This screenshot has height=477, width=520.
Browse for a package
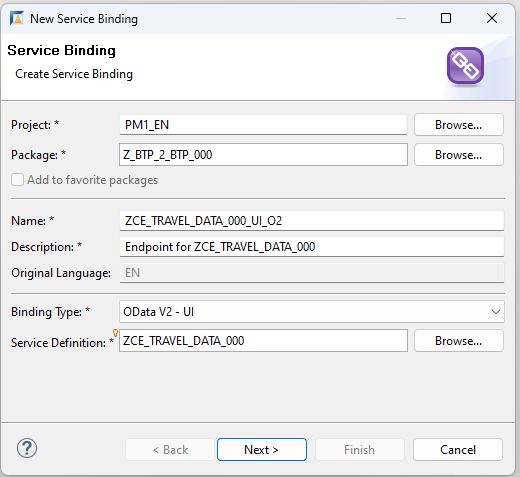click(x=459, y=155)
